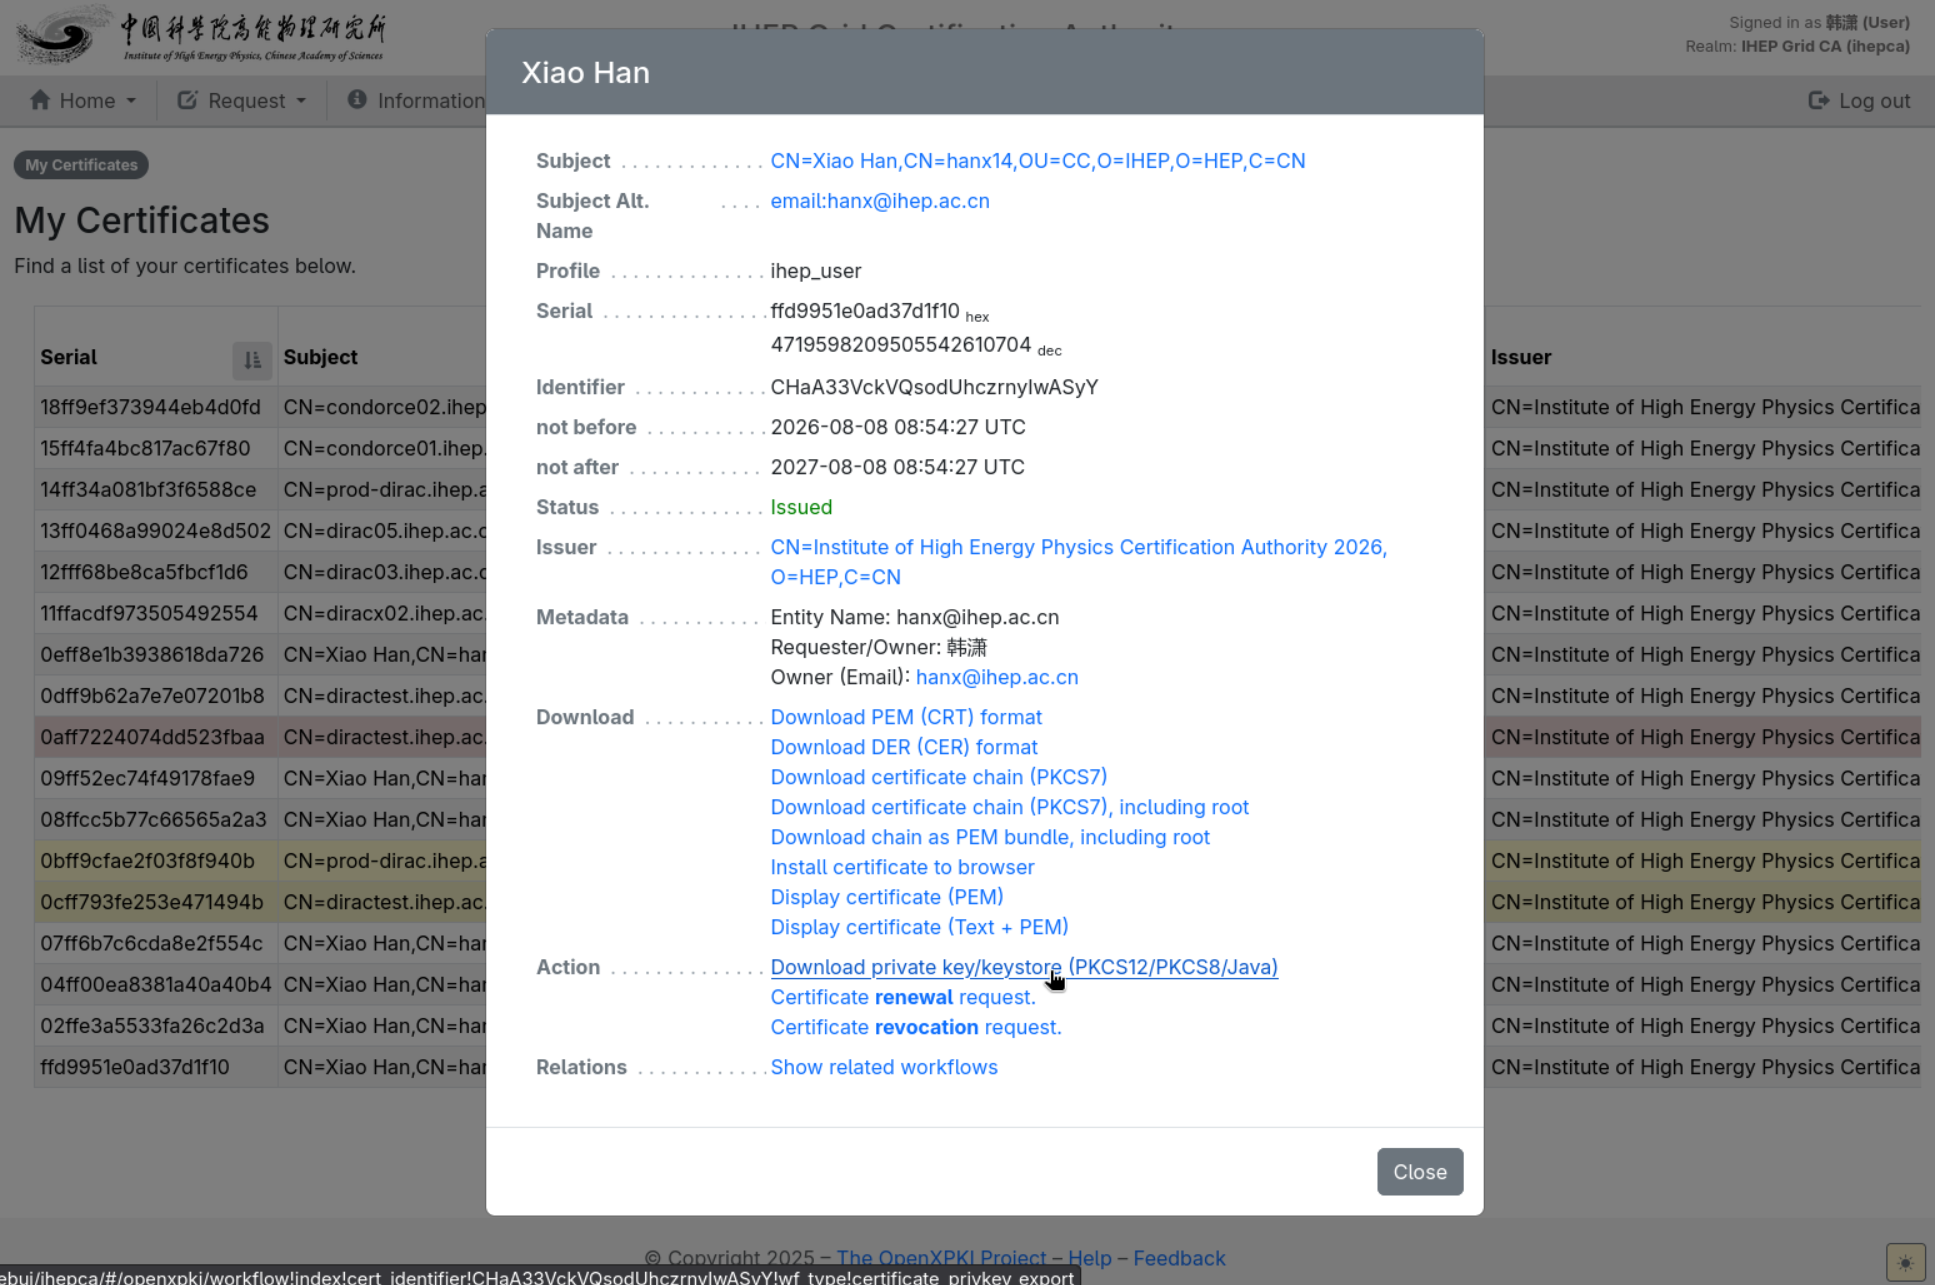Click the Issued status text

point(801,507)
